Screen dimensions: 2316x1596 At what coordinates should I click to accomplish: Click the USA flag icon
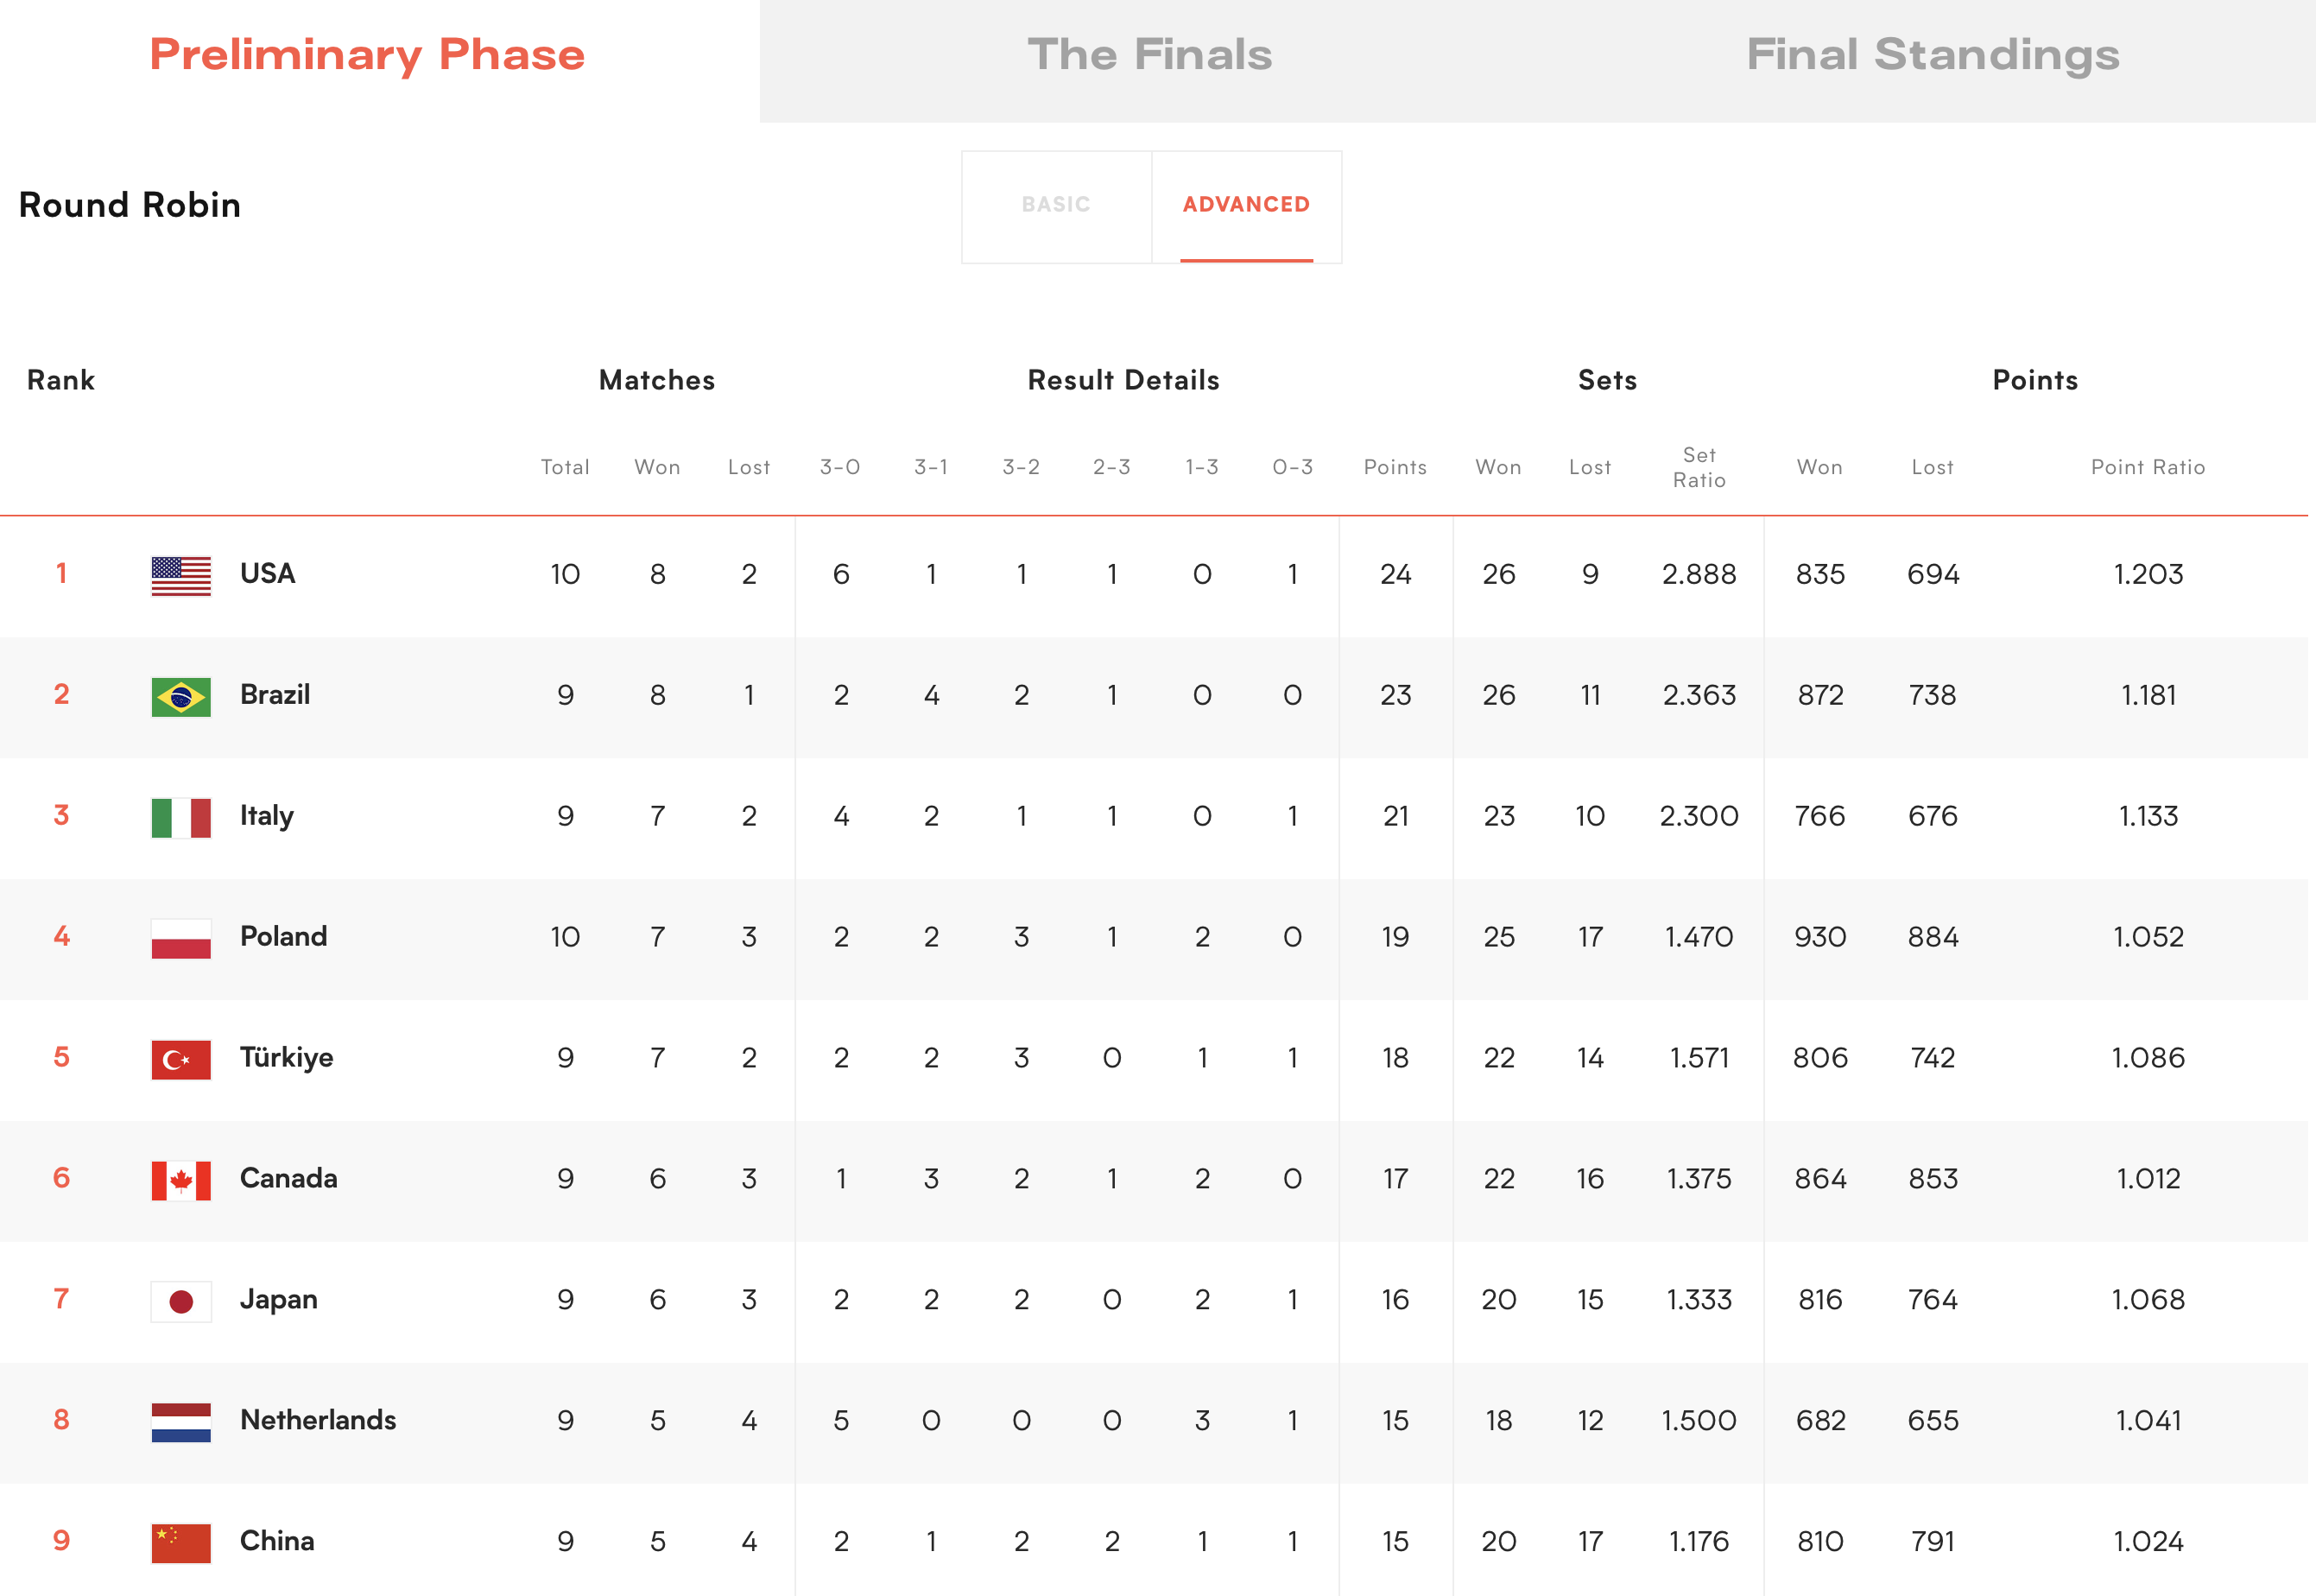coord(181,576)
